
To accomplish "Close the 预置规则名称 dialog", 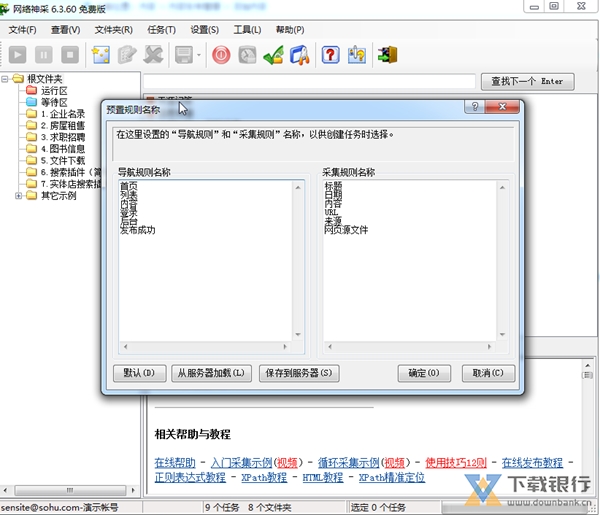I will click(502, 107).
